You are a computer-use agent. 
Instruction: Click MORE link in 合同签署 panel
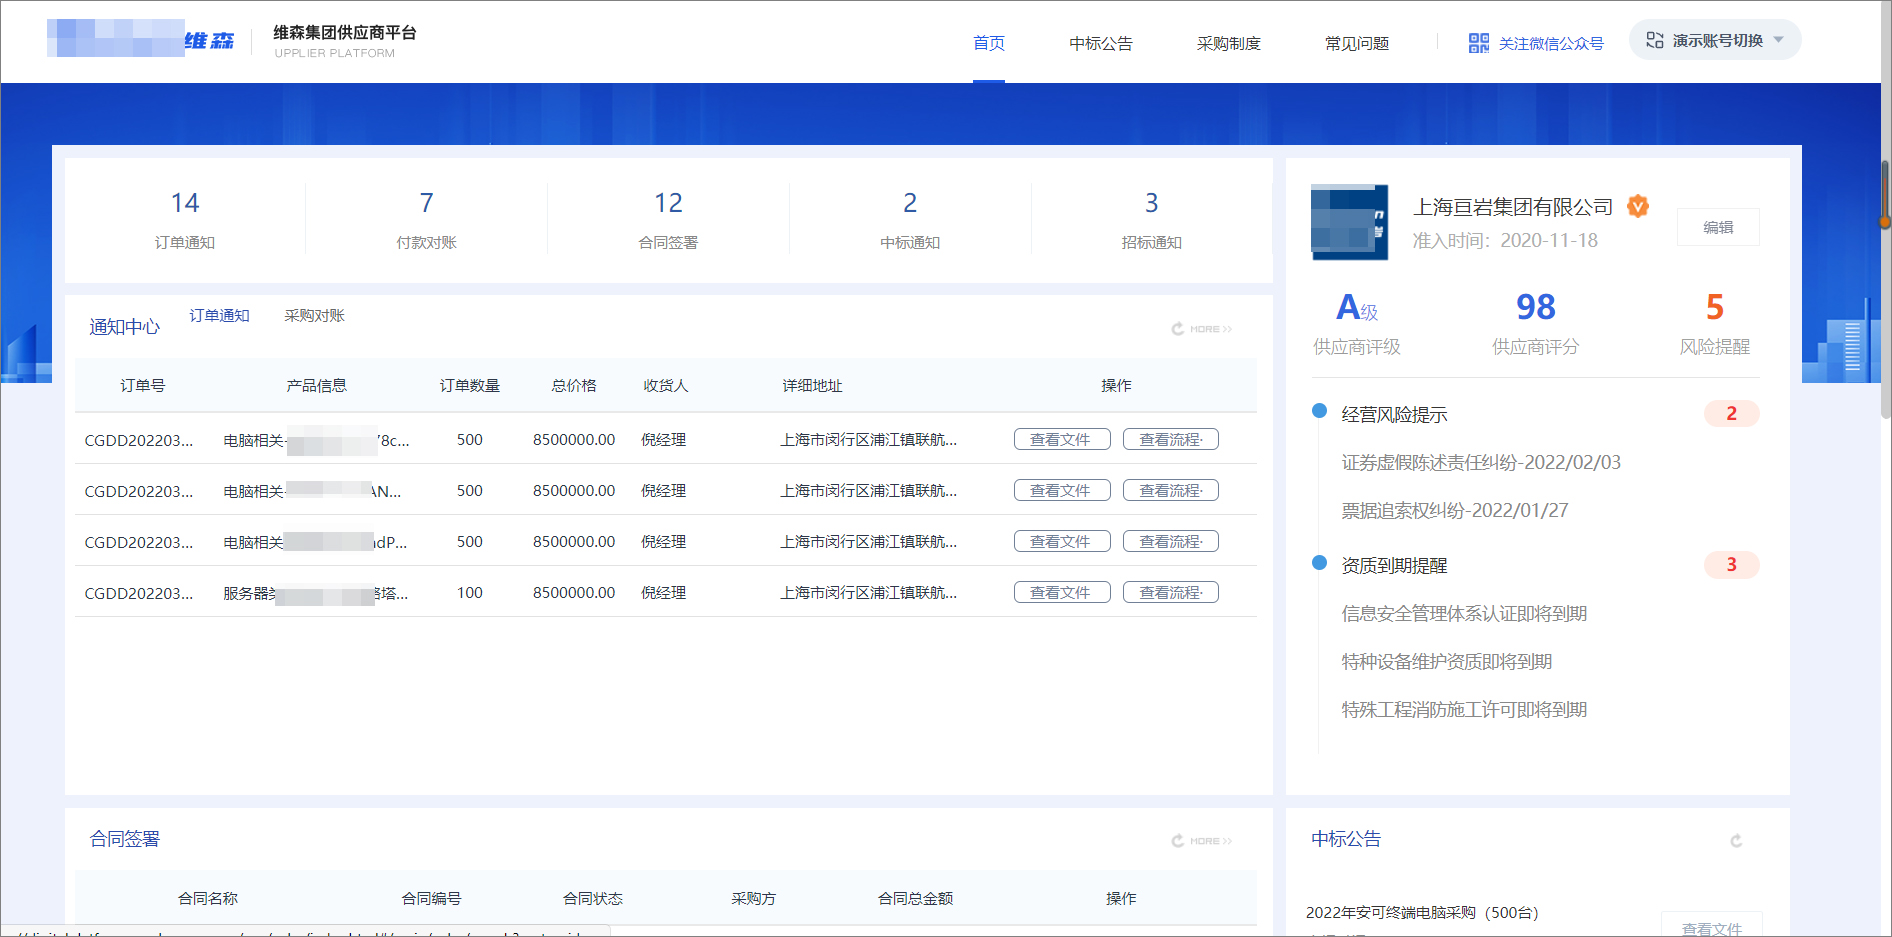click(x=1211, y=841)
